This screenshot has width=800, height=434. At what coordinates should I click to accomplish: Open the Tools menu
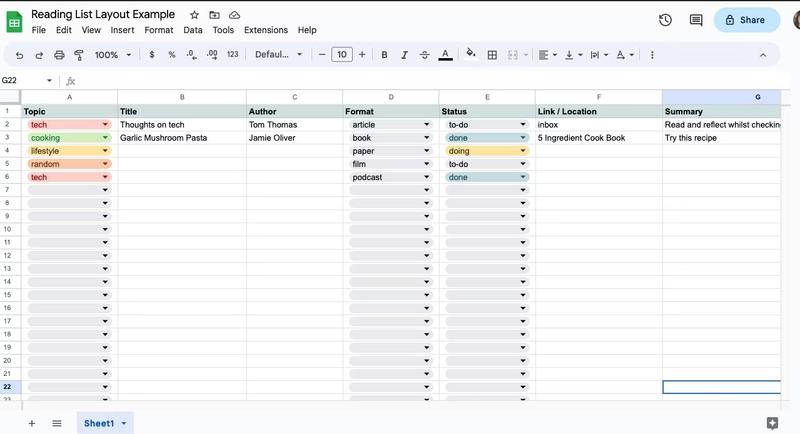click(x=223, y=30)
